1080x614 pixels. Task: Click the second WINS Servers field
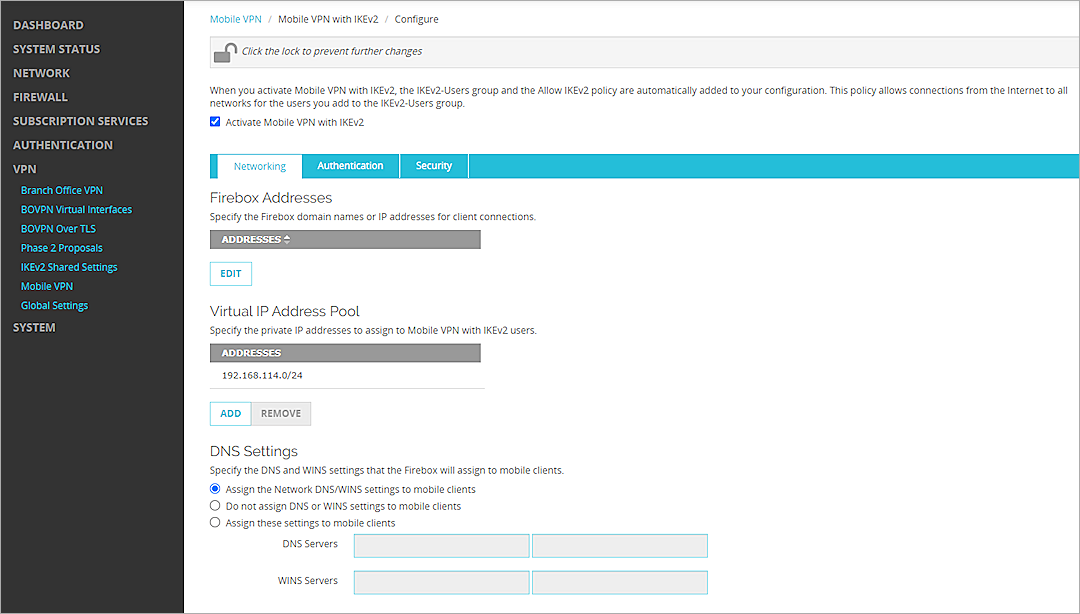coord(620,582)
